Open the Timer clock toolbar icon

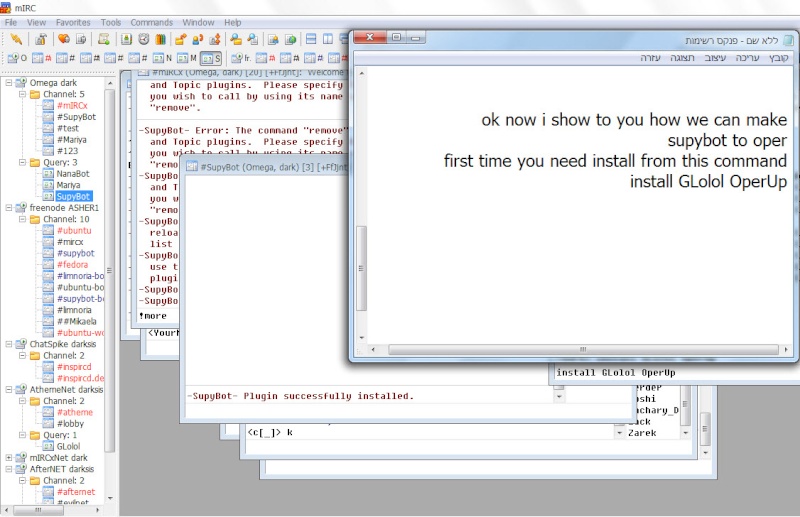click(144, 39)
